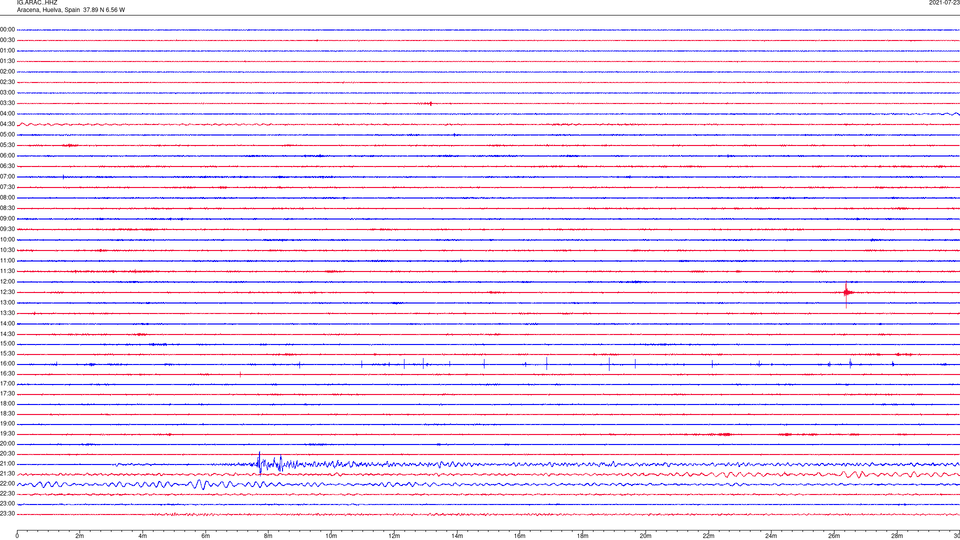The image size is (960, 540).
Task: Select the 08:00 trace time label
Action: click(x=7, y=198)
